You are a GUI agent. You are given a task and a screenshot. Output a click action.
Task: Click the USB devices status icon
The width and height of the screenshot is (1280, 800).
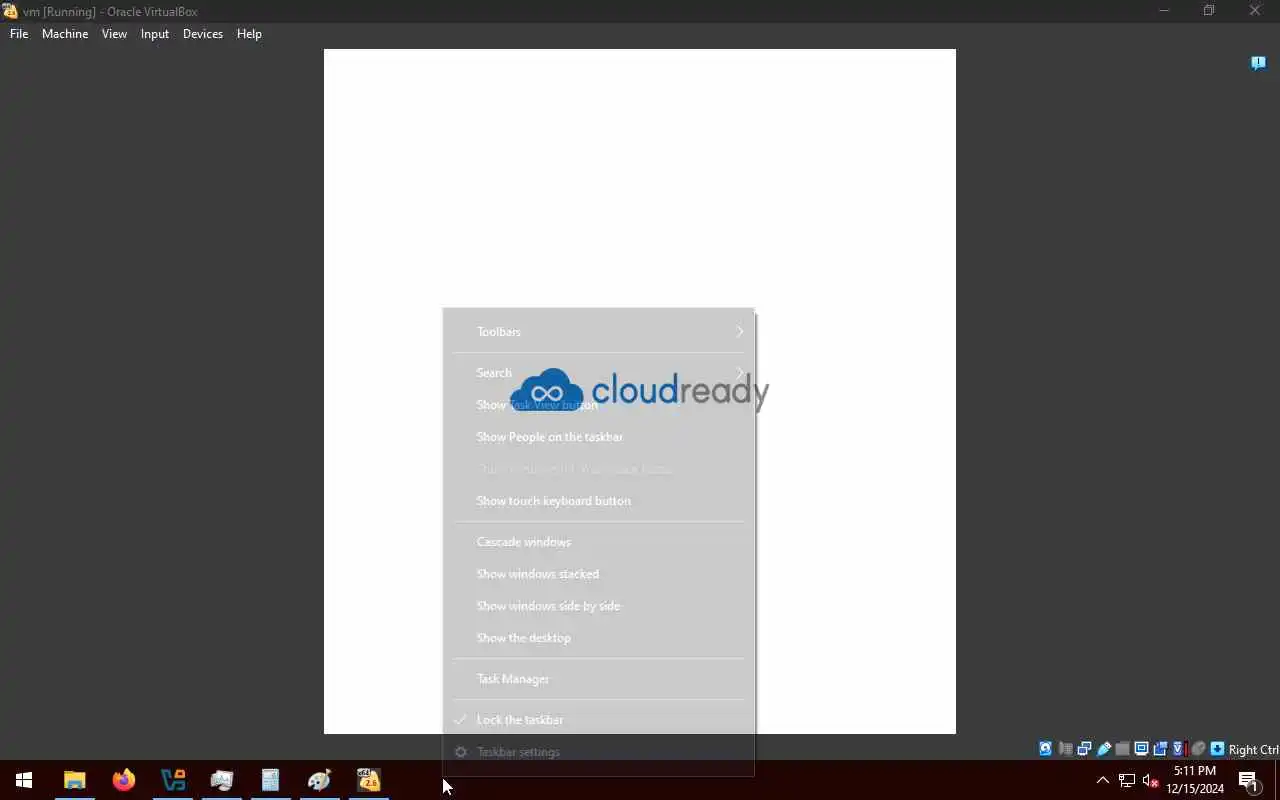click(x=1103, y=748)
